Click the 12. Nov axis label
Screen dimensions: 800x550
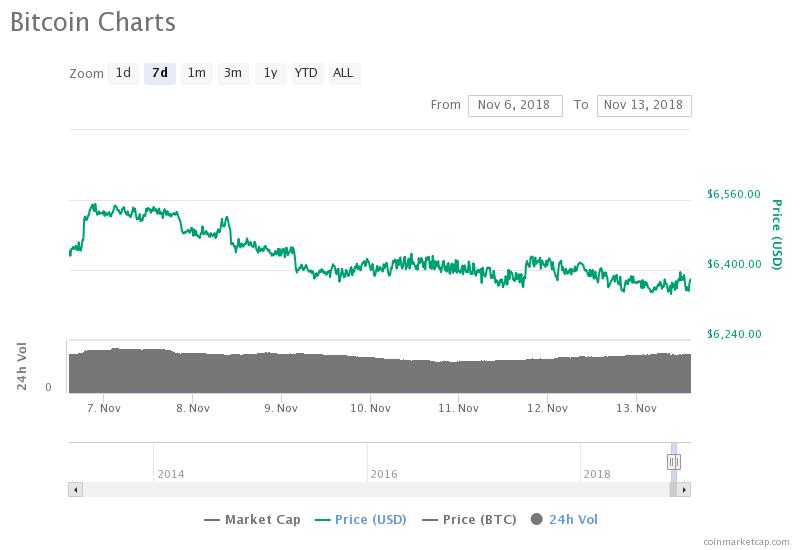(547, 409)
